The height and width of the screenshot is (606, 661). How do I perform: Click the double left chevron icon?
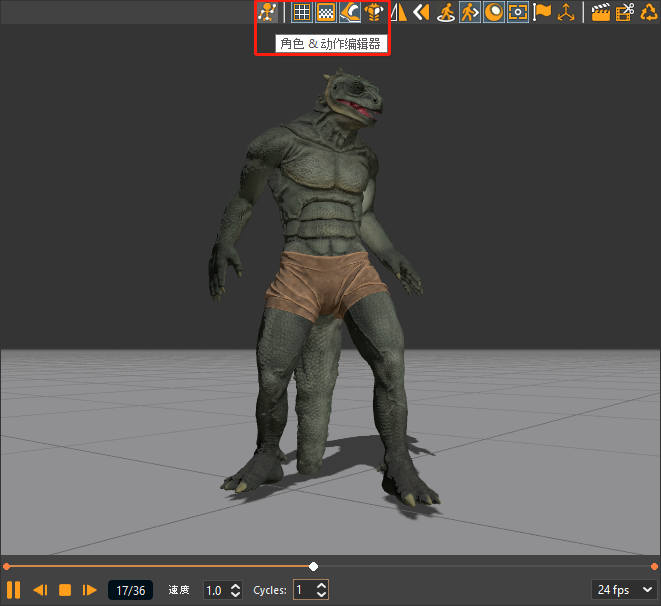click(421, 12)
